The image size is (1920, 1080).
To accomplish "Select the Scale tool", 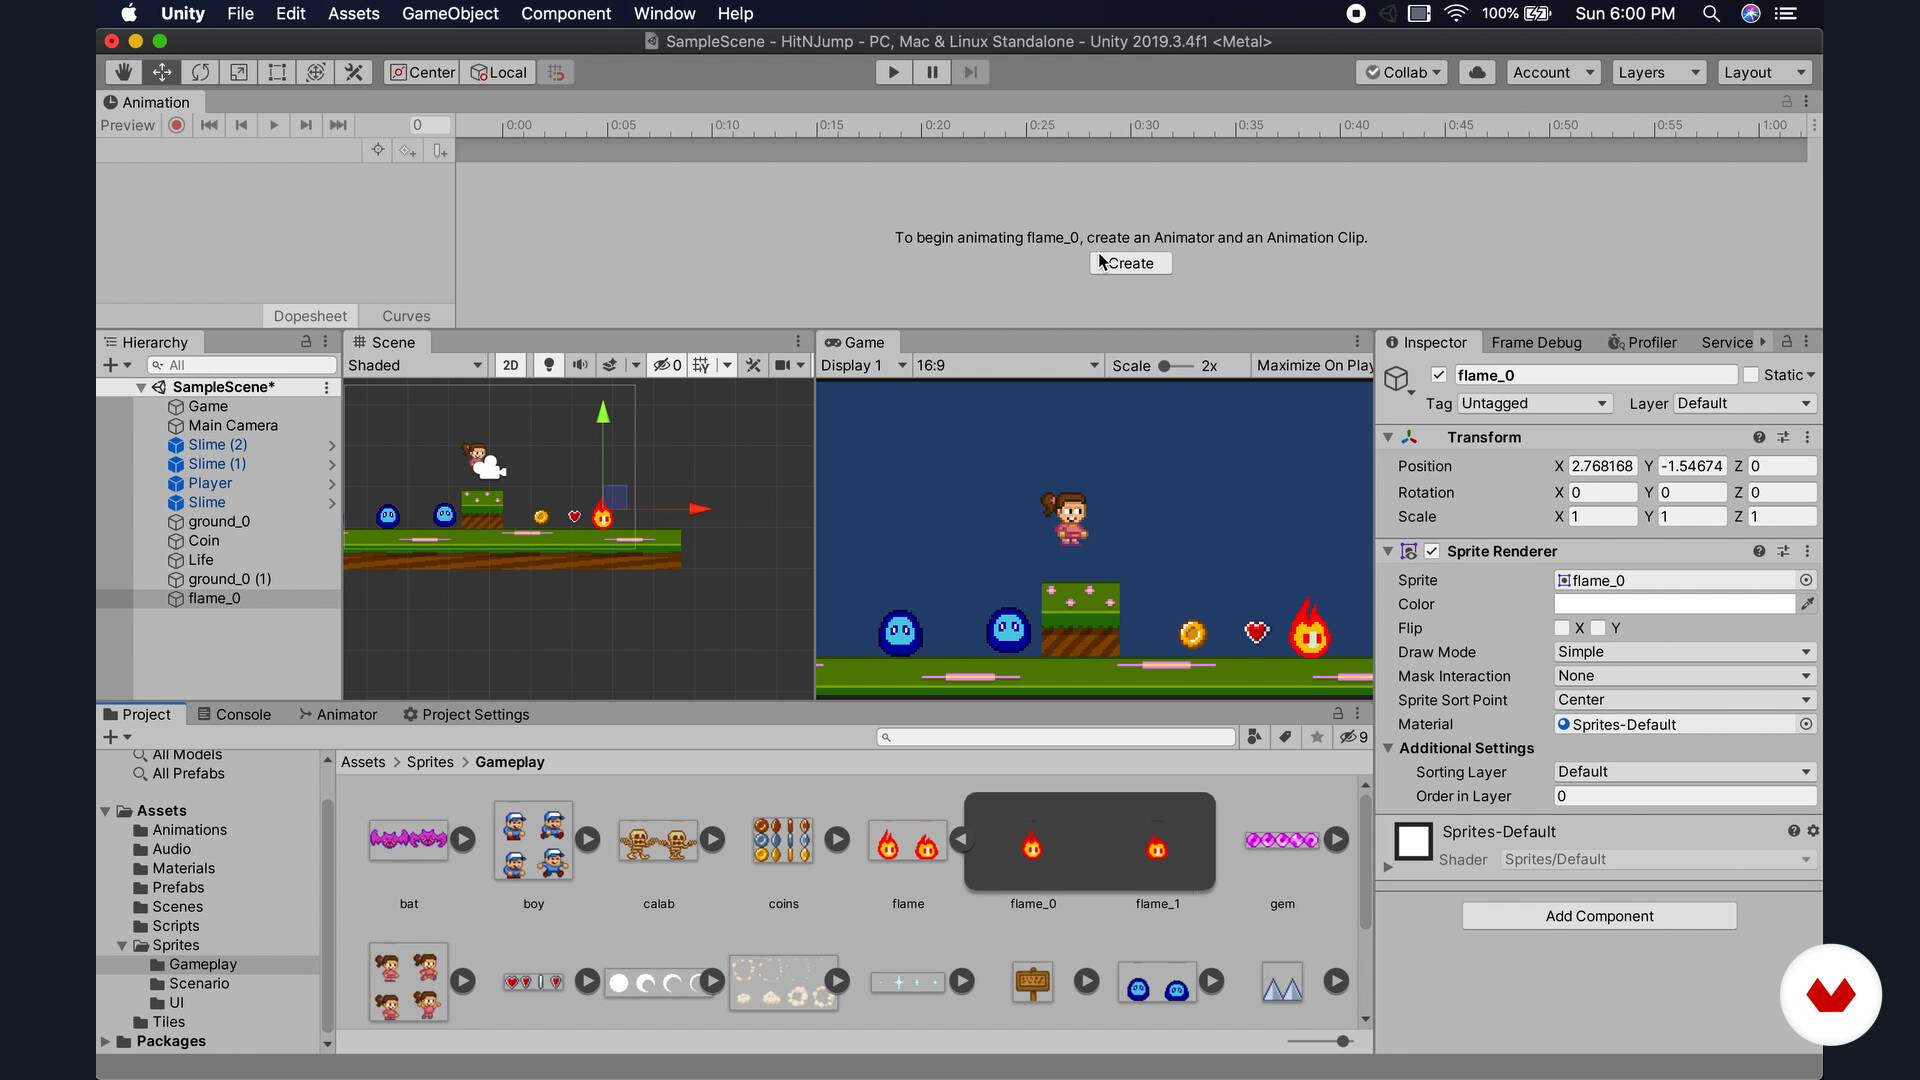I will click(x=238, y=72).
